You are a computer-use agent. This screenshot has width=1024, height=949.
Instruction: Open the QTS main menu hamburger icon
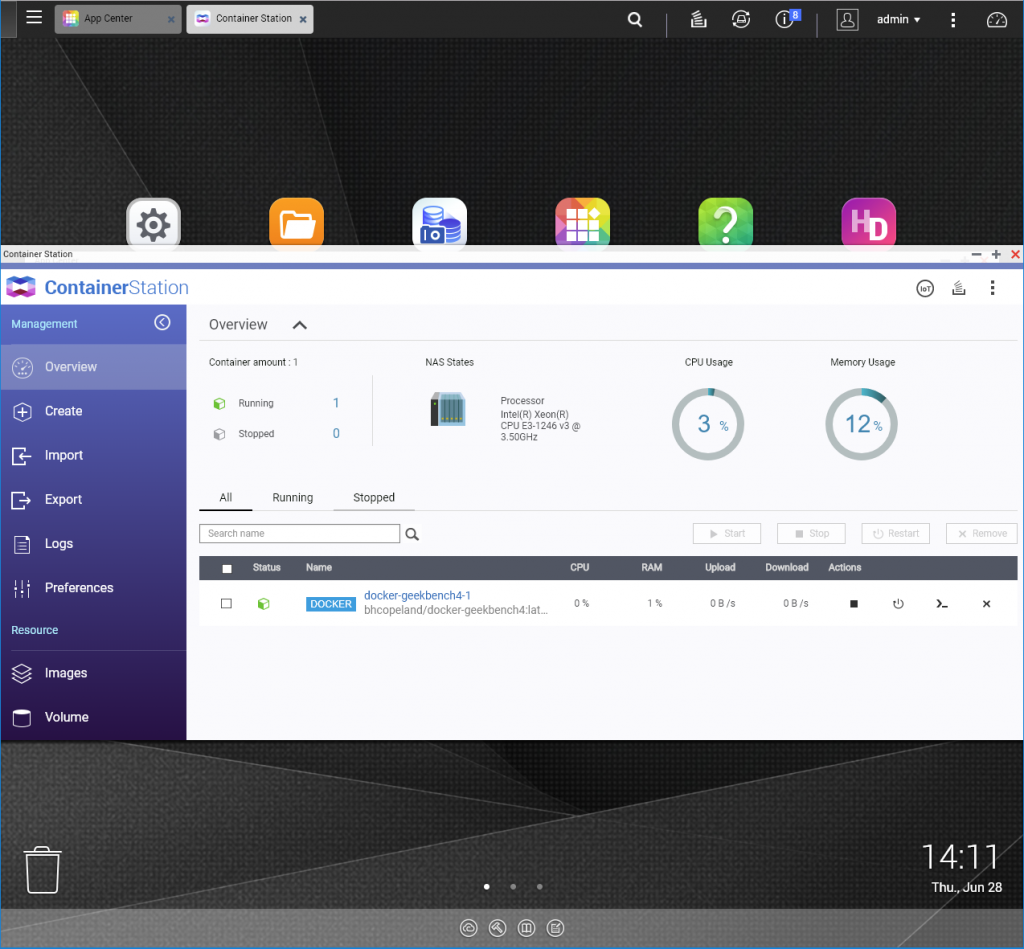[34, 18]
